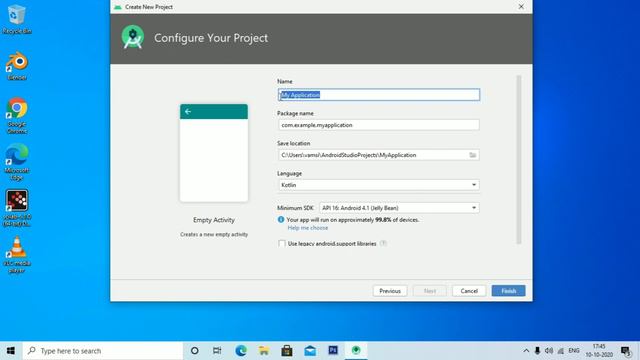Click the ENG language indicator
The image size is (640, 360).
tap(574, 351)
